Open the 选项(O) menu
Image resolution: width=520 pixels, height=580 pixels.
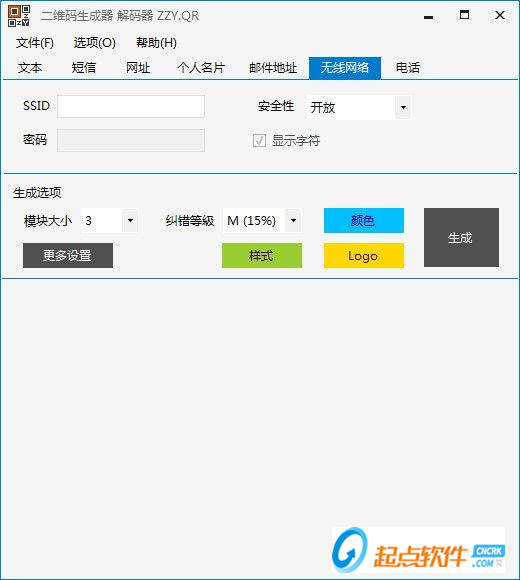pos(95,43)
